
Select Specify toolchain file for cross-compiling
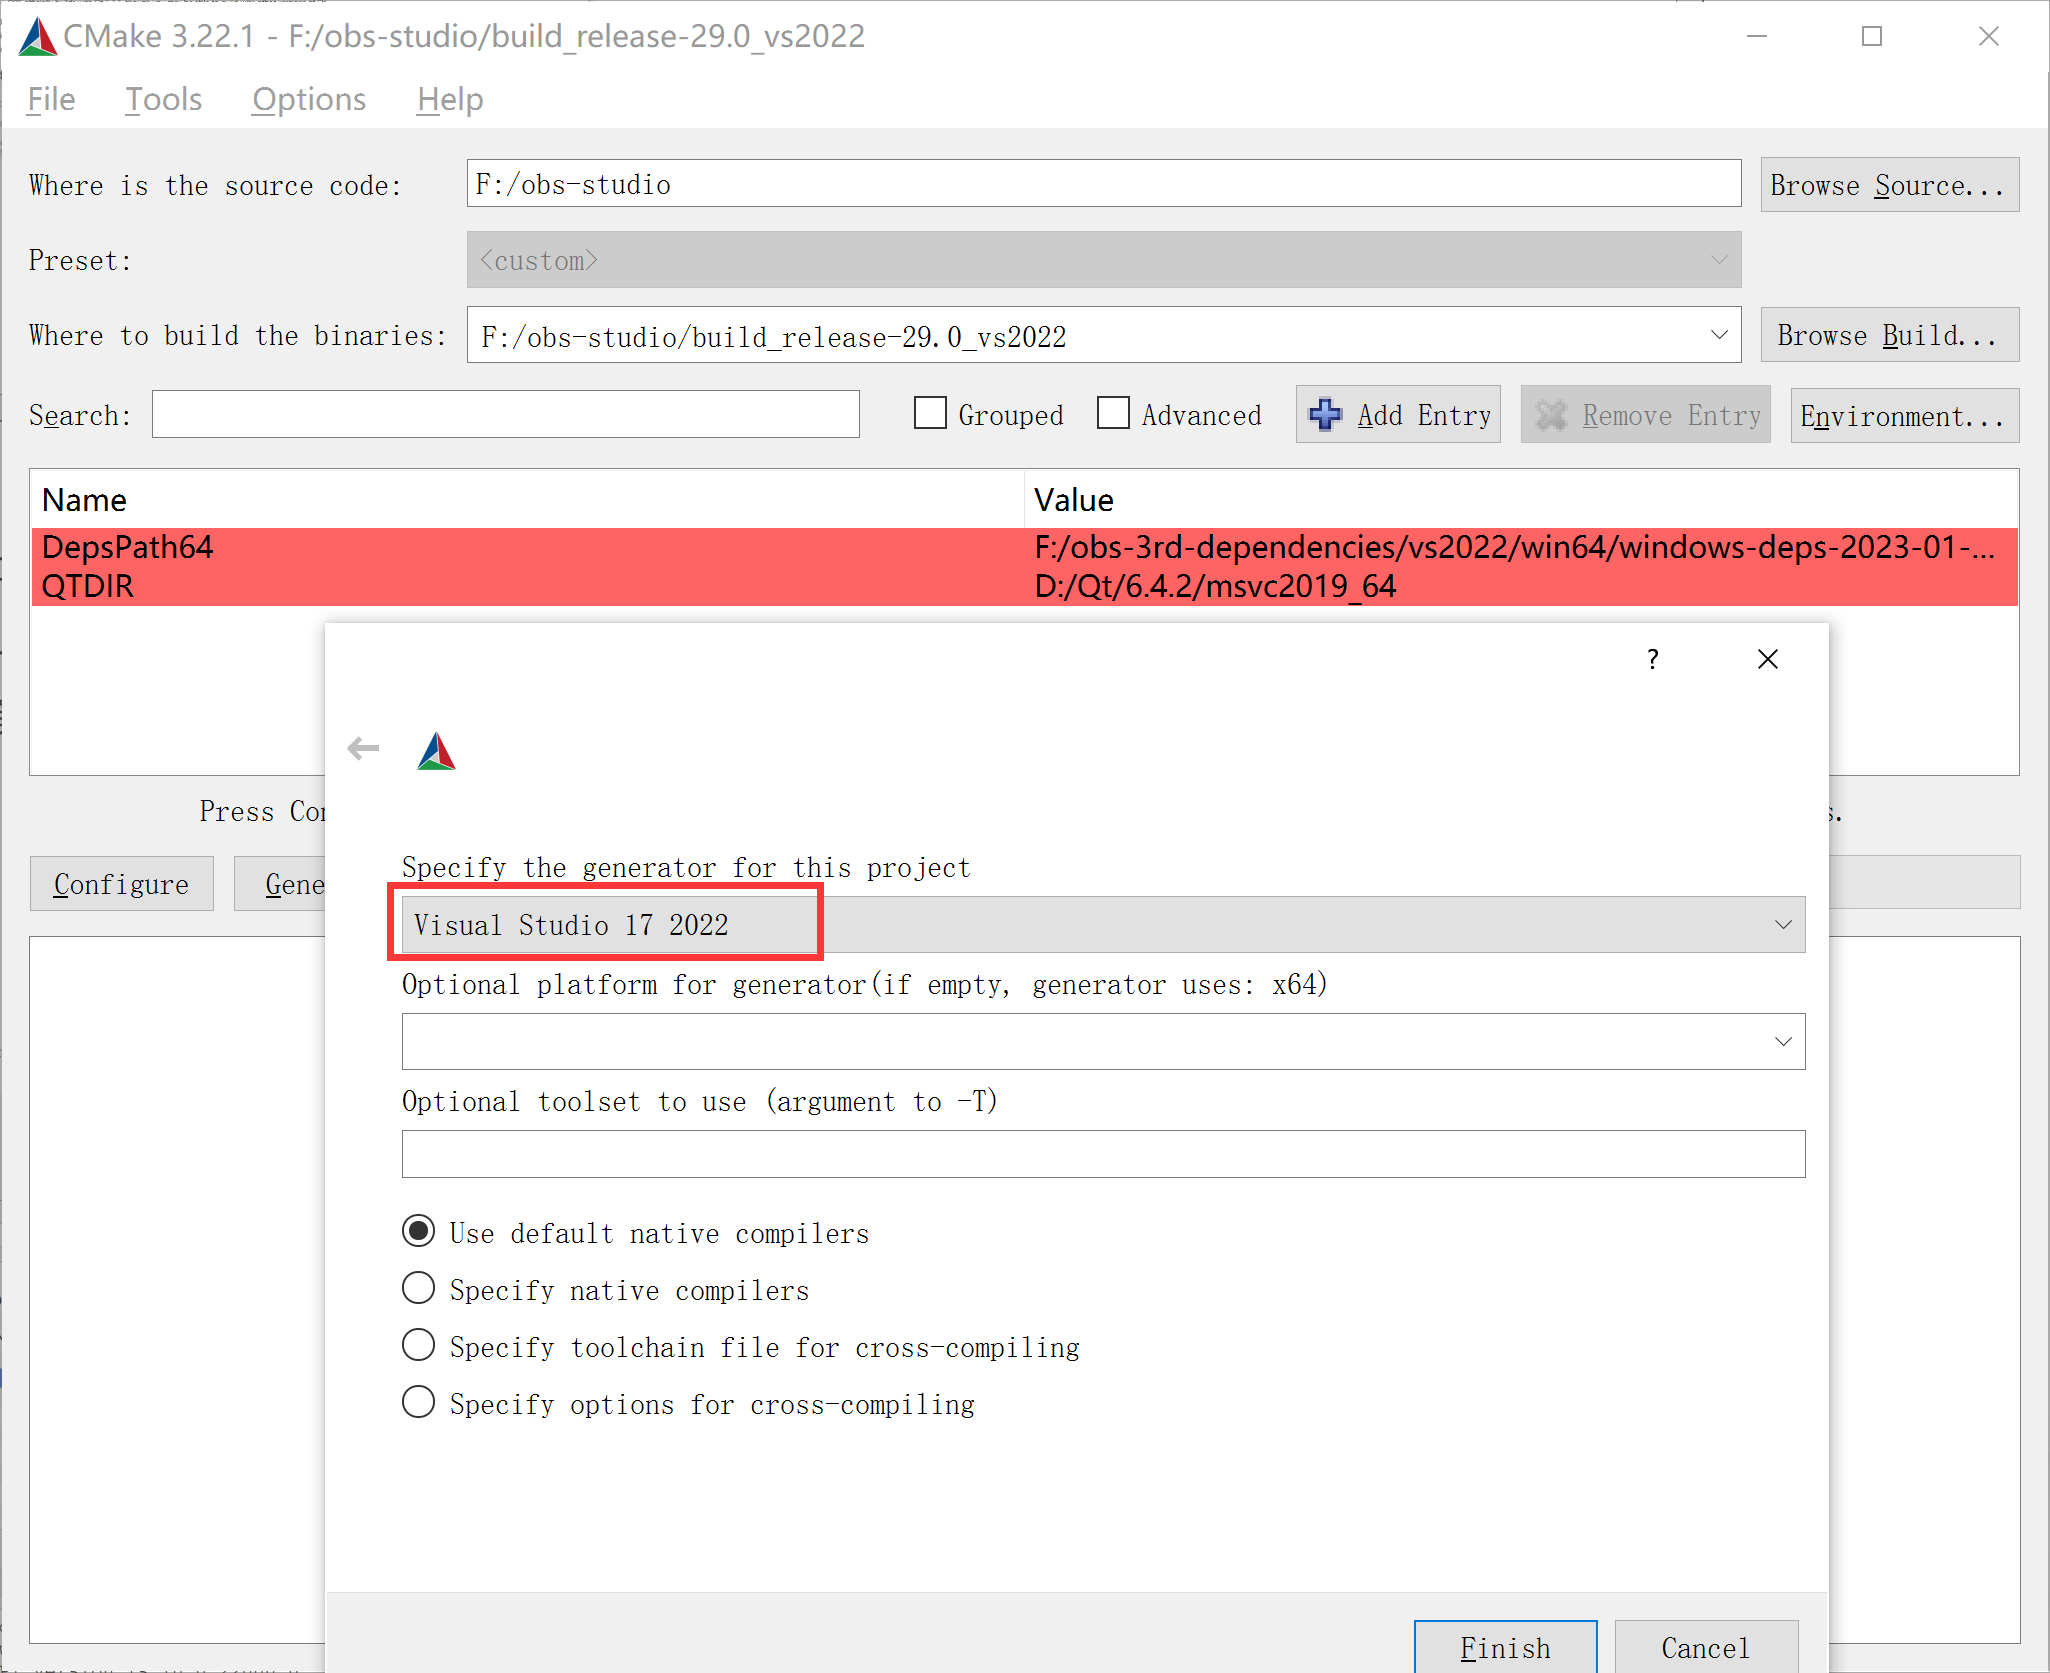[418, 1345]
